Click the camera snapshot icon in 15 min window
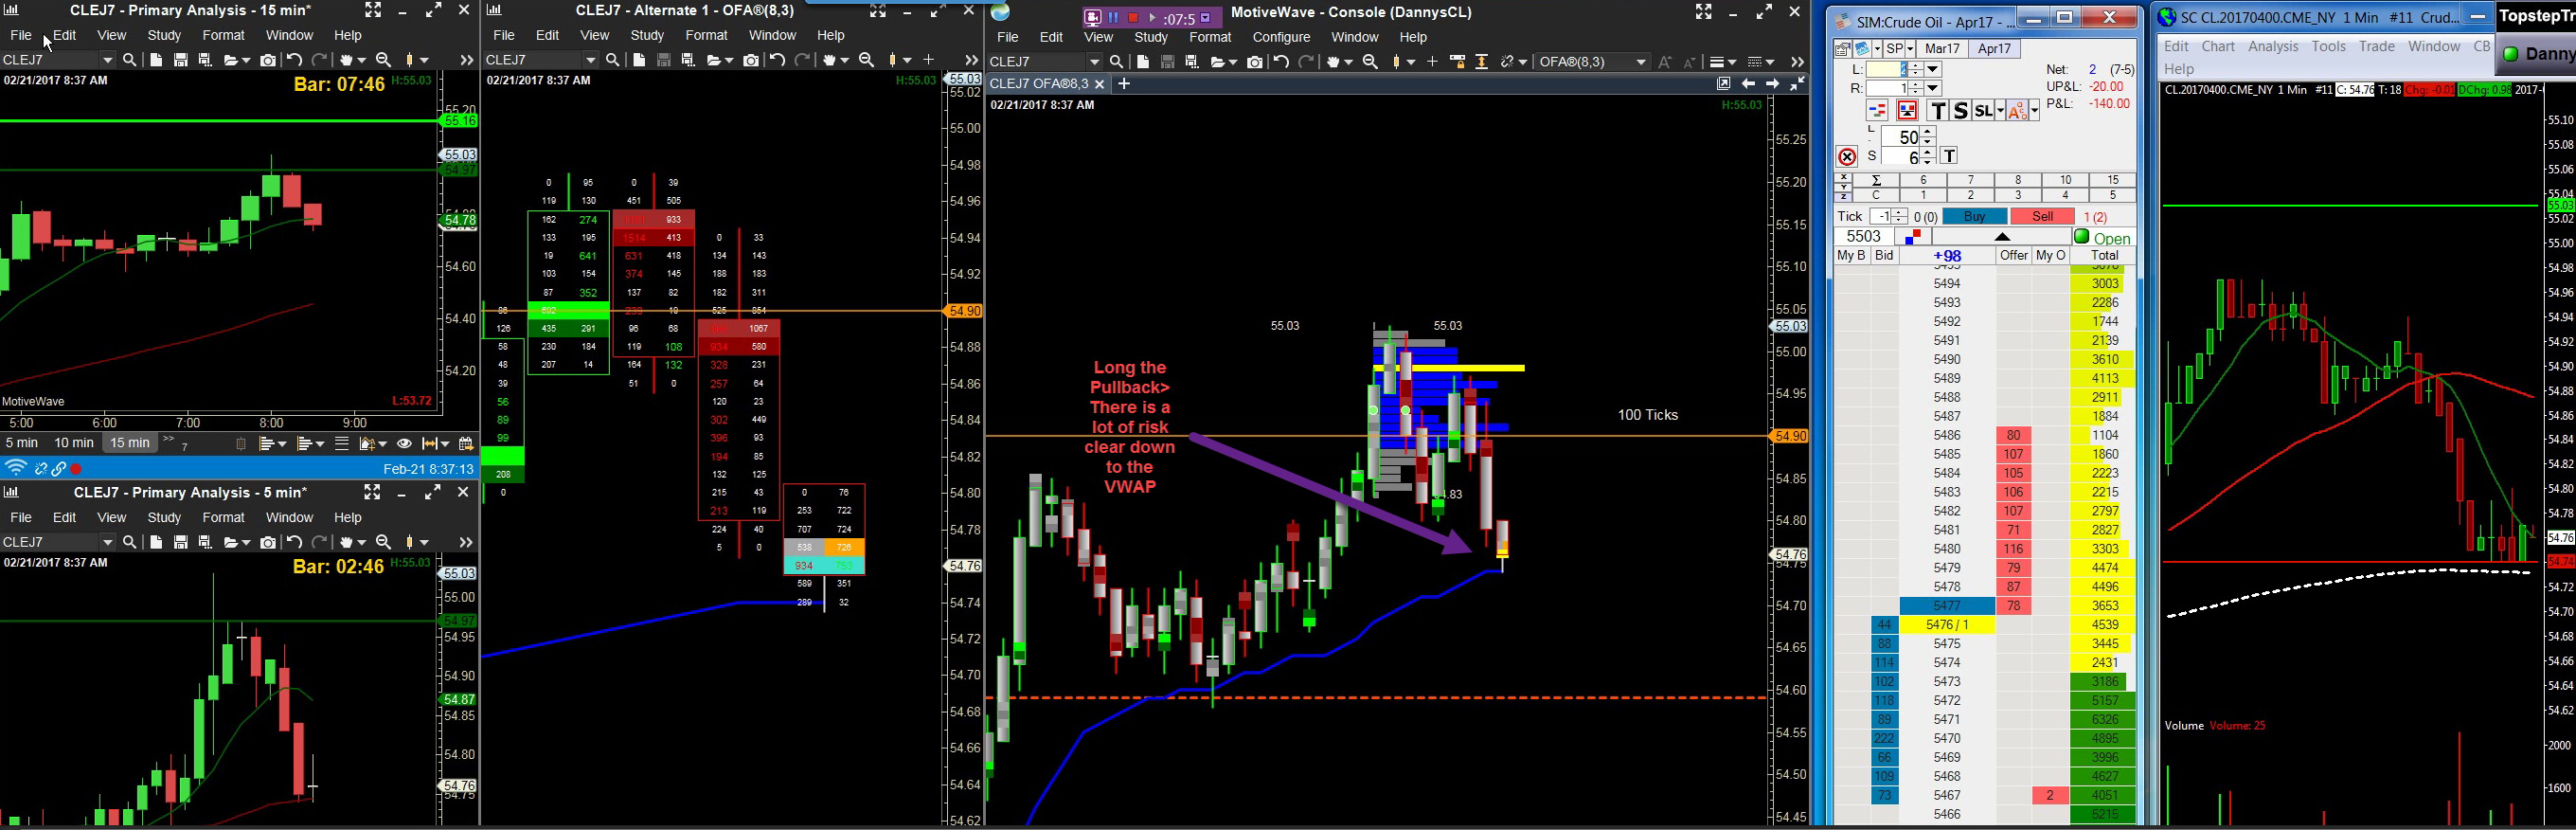The height and width of the screenshot is (830, 2576). 268,60
